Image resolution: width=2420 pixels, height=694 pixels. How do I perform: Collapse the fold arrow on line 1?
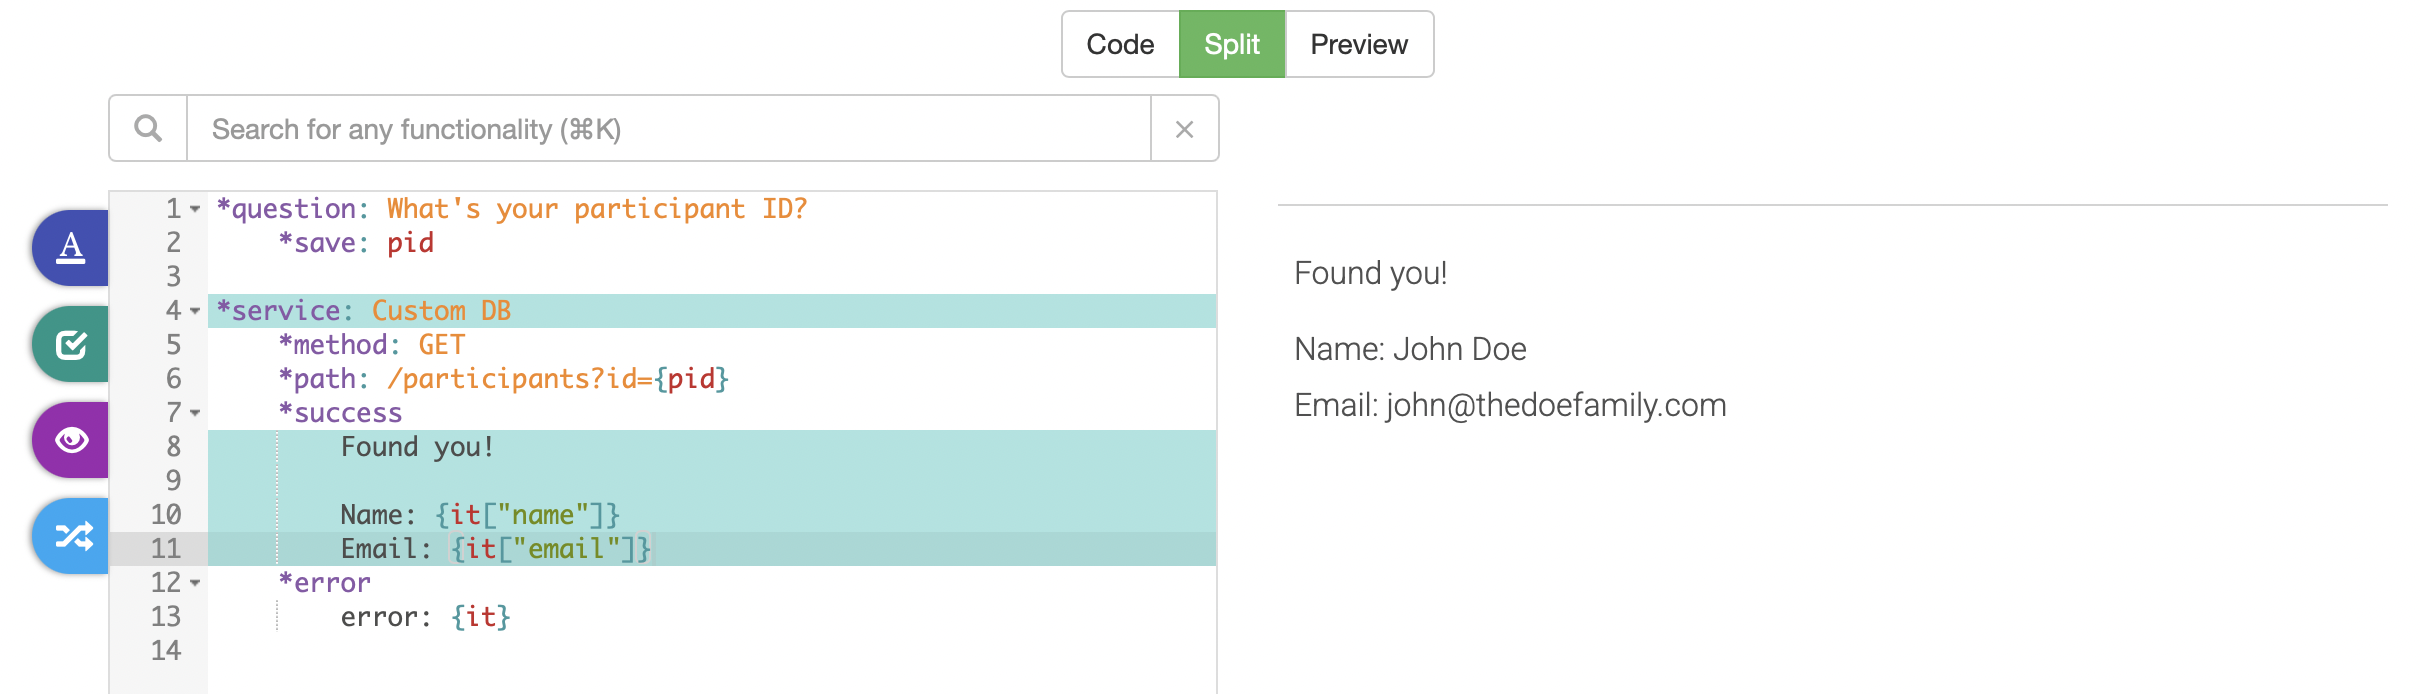195,209
